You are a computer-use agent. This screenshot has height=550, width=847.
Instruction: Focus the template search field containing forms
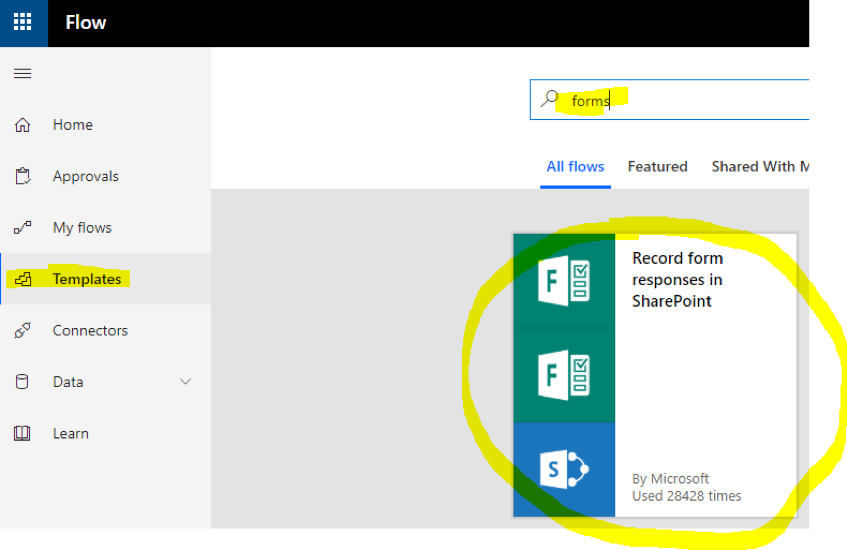[x=669, y=100]
